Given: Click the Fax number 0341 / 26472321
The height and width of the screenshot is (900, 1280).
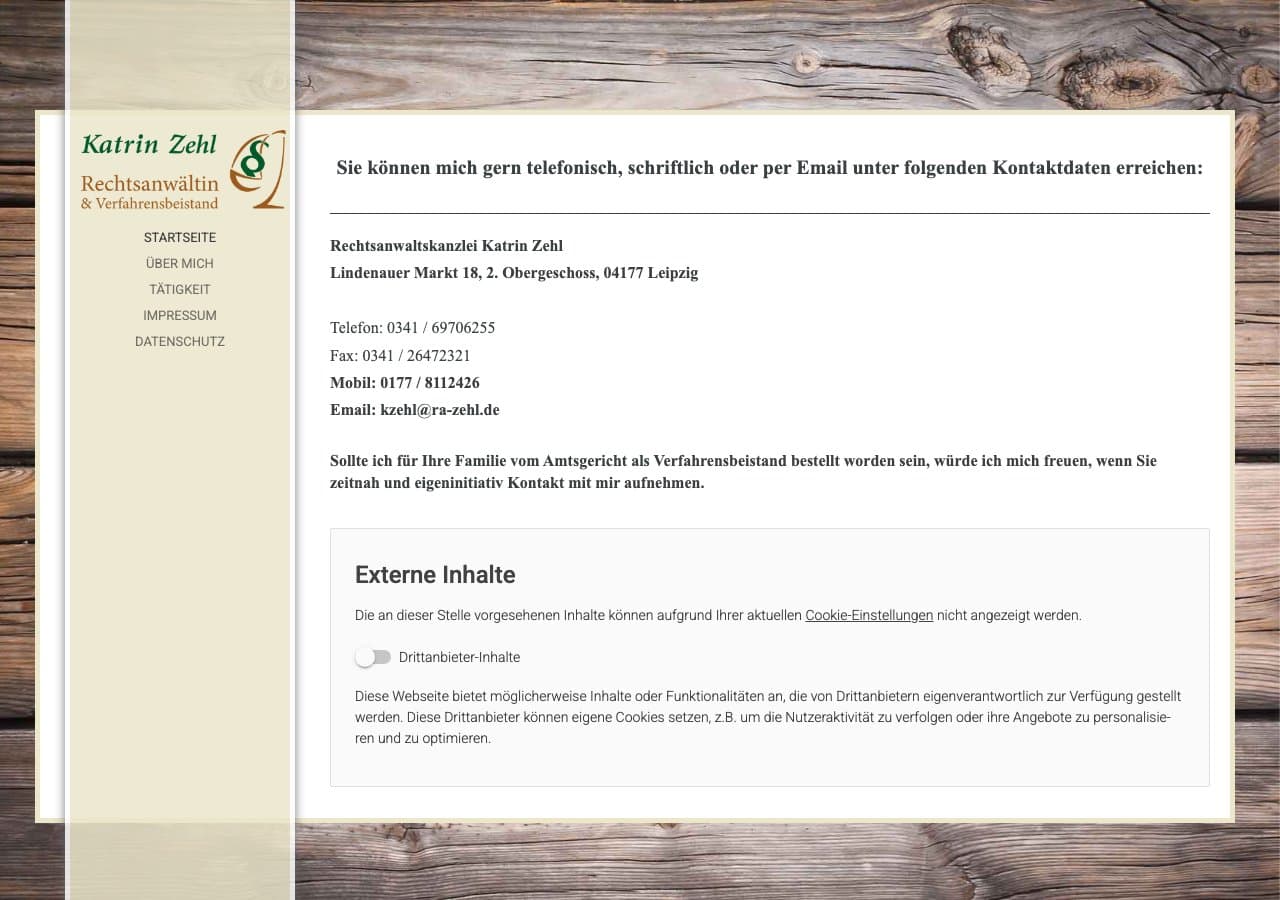Looking at the screenshot, I should pyautogui.click(x=416, y=356).
